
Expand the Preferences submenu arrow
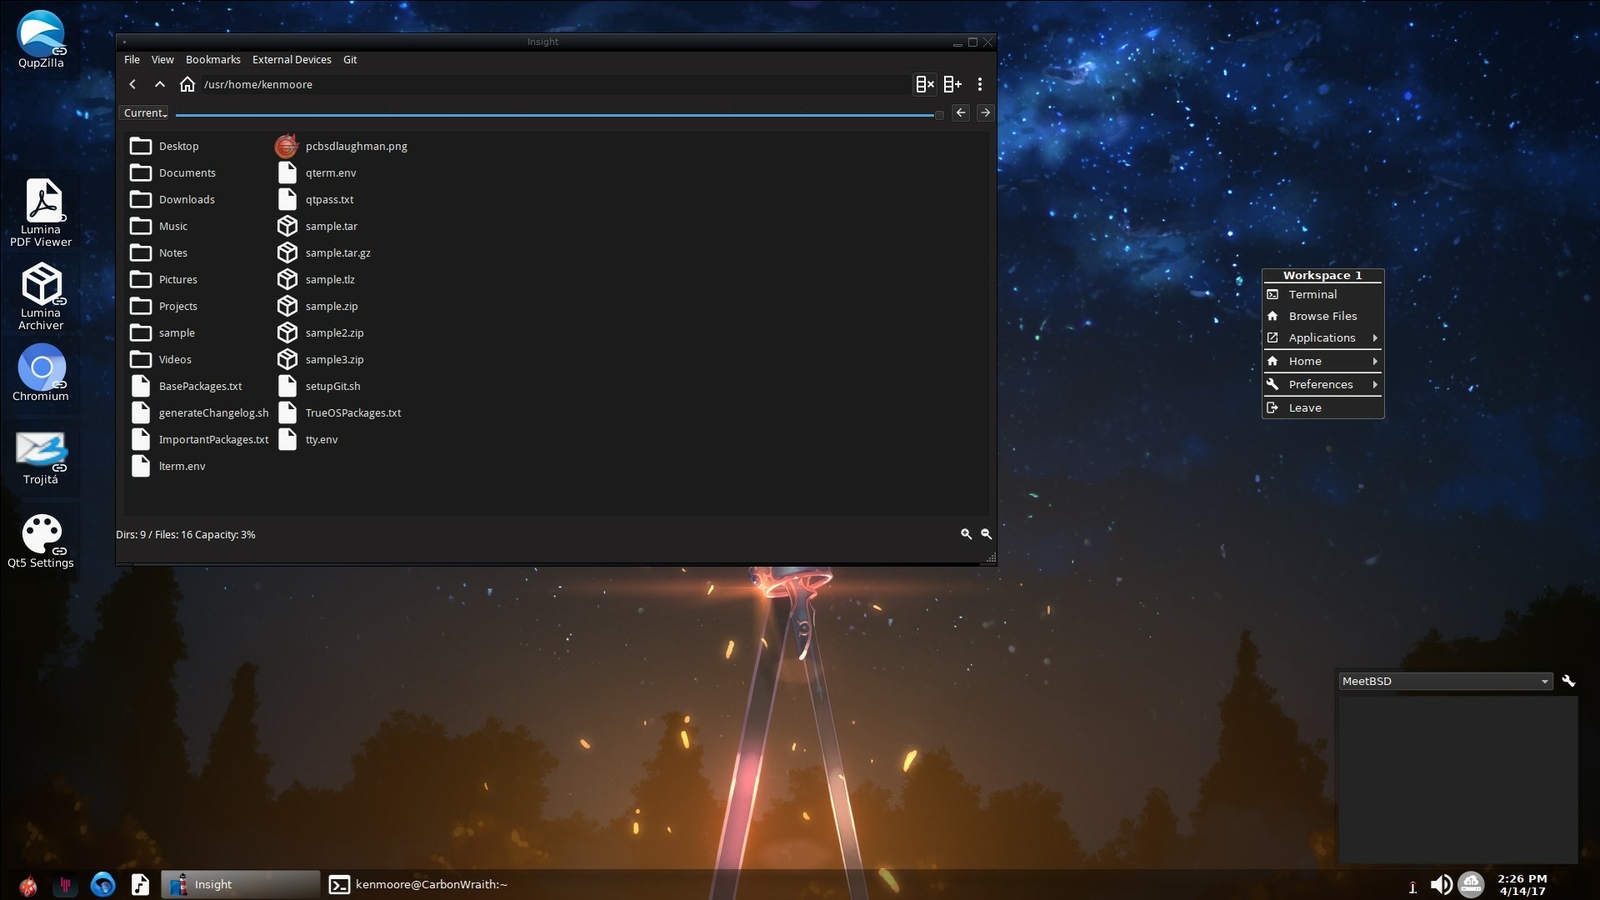[x=1376, y=384]
